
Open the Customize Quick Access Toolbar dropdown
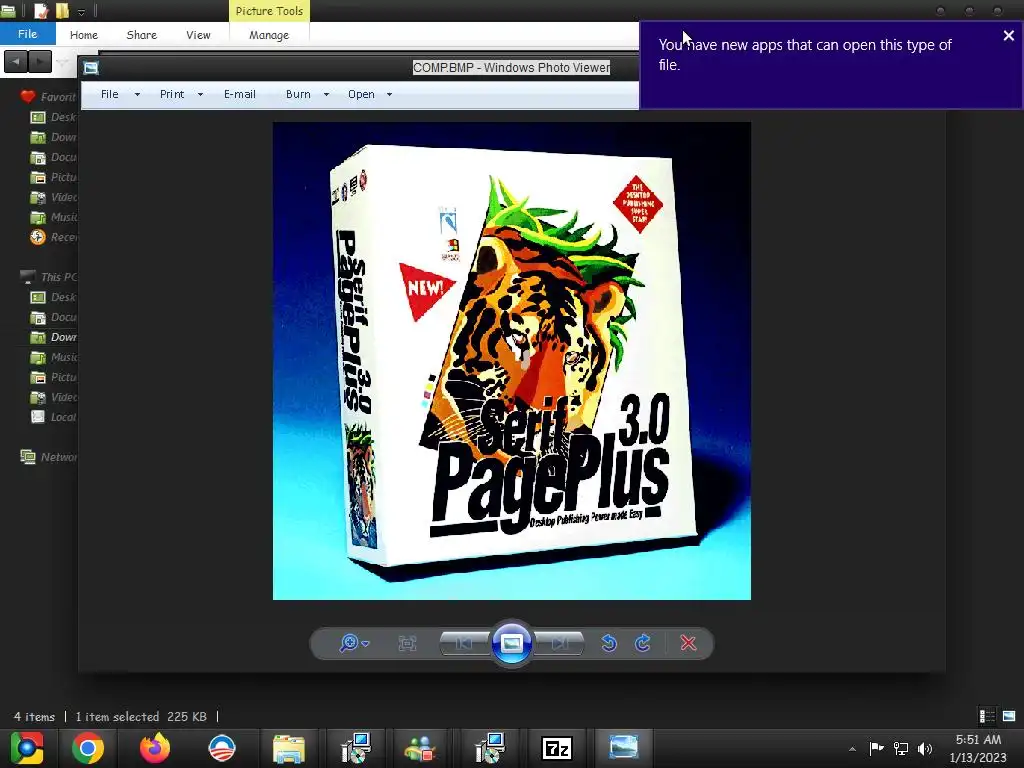point(82,12)
